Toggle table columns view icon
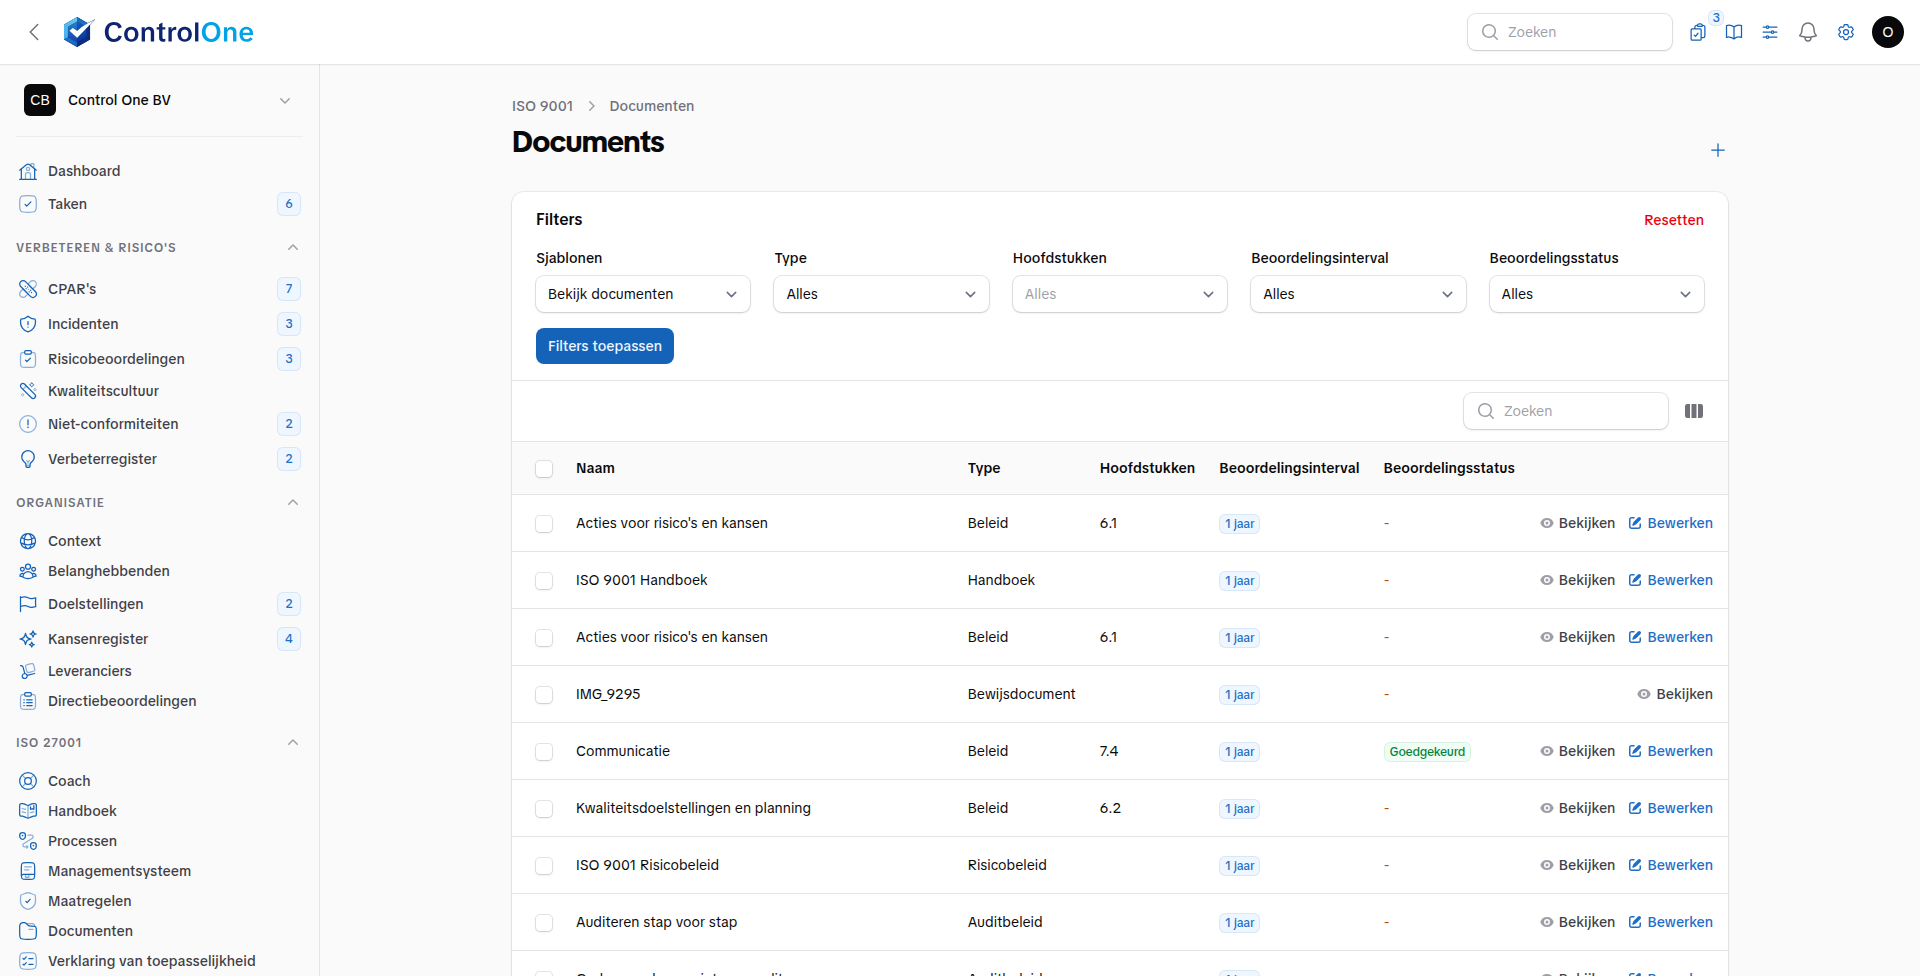Image resolution: width=1920 pixels, height=976 pixels. (x=1694, y=411)
